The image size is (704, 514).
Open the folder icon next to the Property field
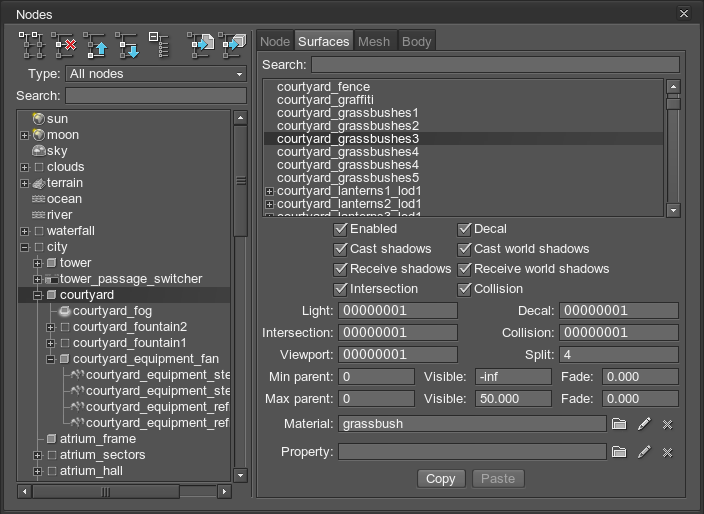(x=619, y=452)
